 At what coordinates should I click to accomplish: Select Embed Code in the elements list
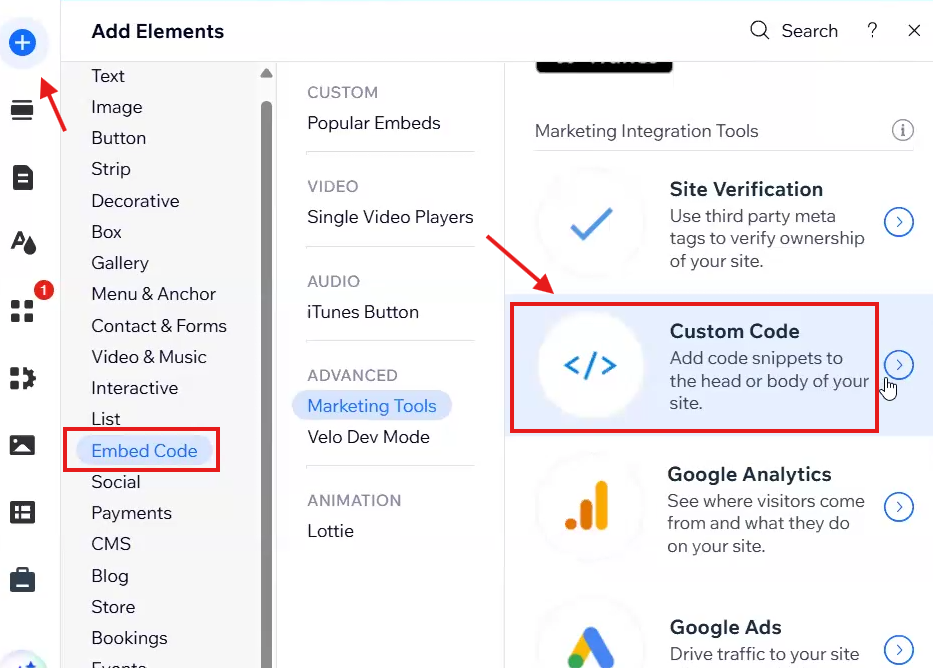point(144,451)
